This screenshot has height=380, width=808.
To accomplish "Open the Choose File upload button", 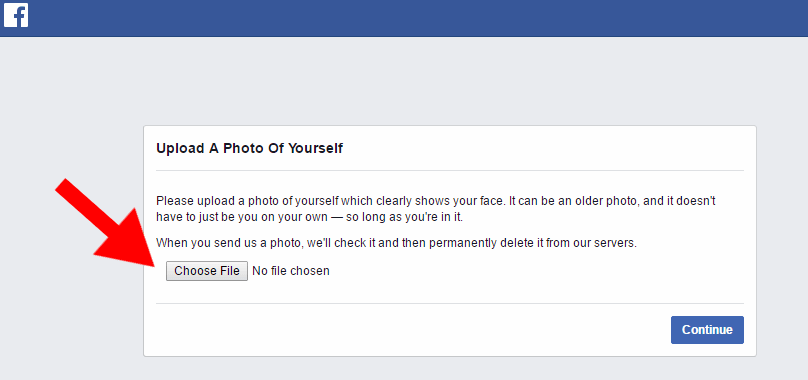I will click(x=207, y=271).
